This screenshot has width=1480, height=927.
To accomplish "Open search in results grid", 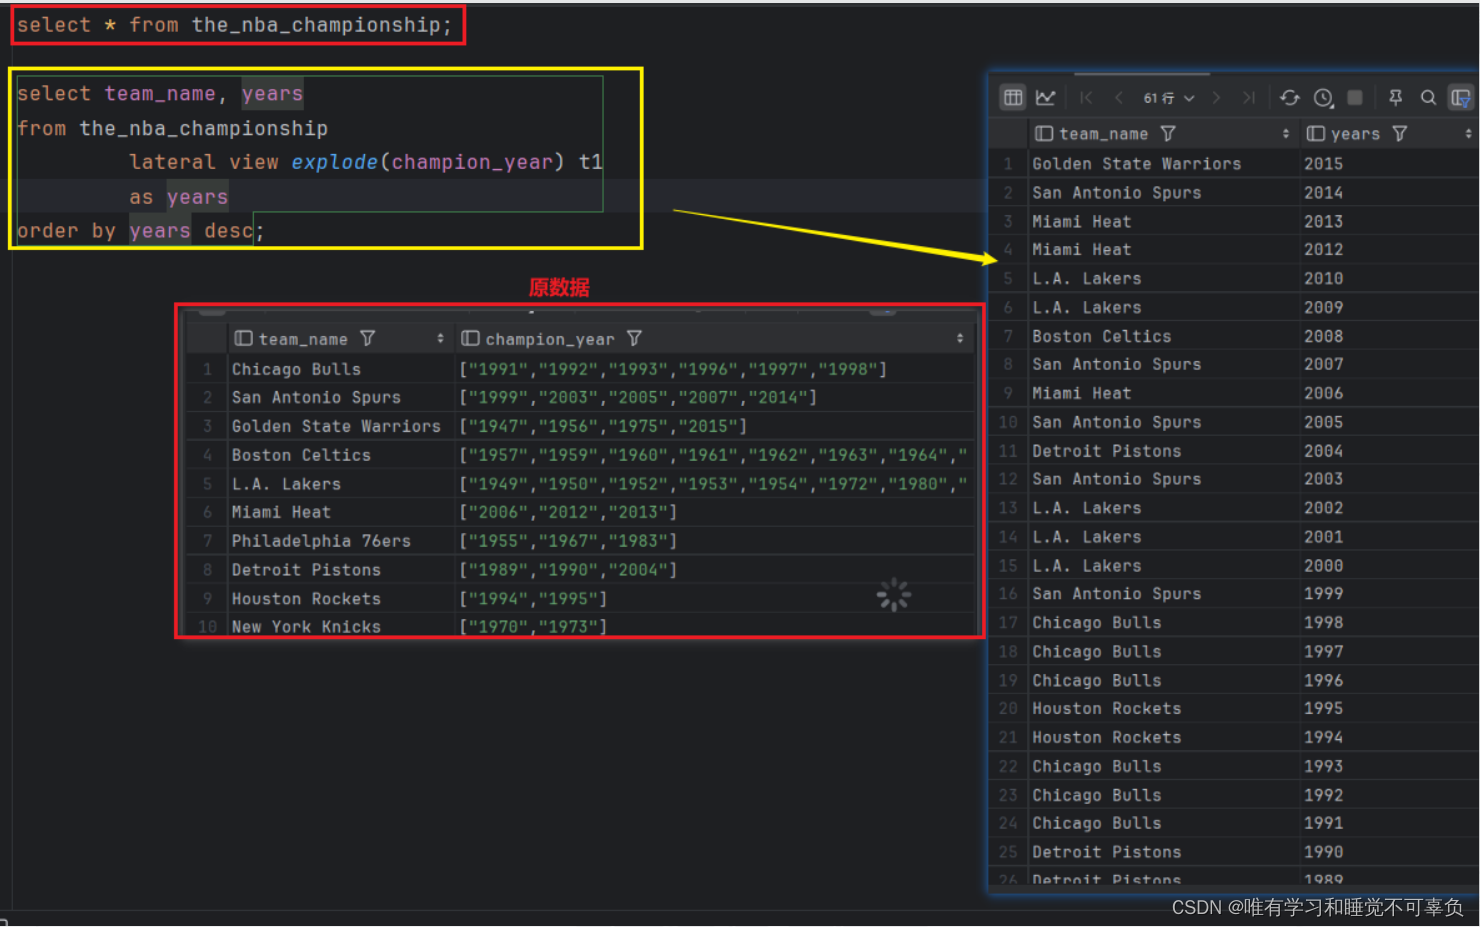I will click(x=1428, y=97).
